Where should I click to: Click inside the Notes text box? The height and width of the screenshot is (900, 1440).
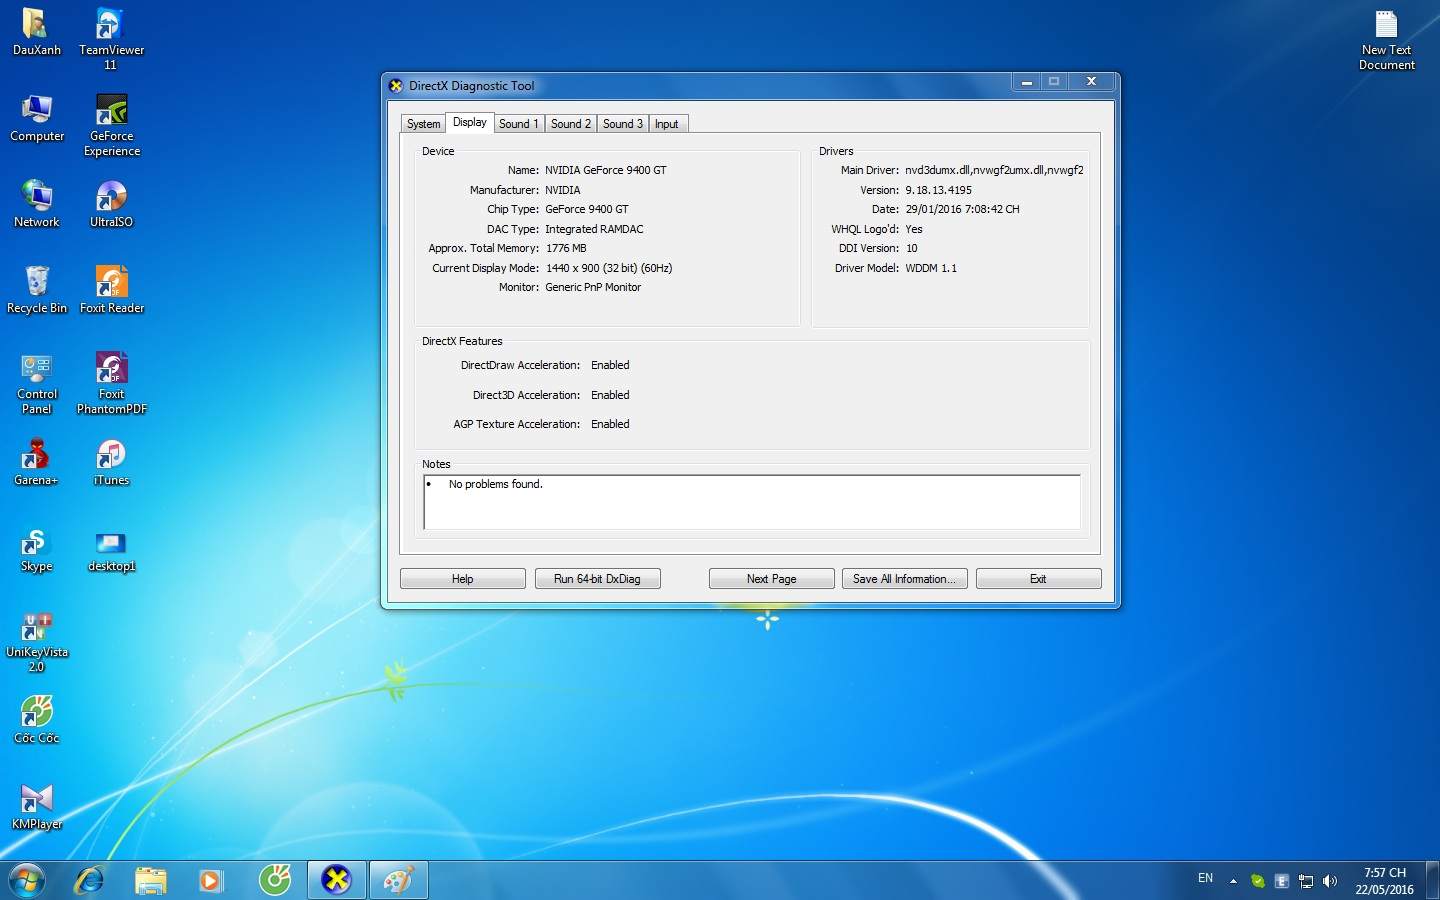coord(752,502)
